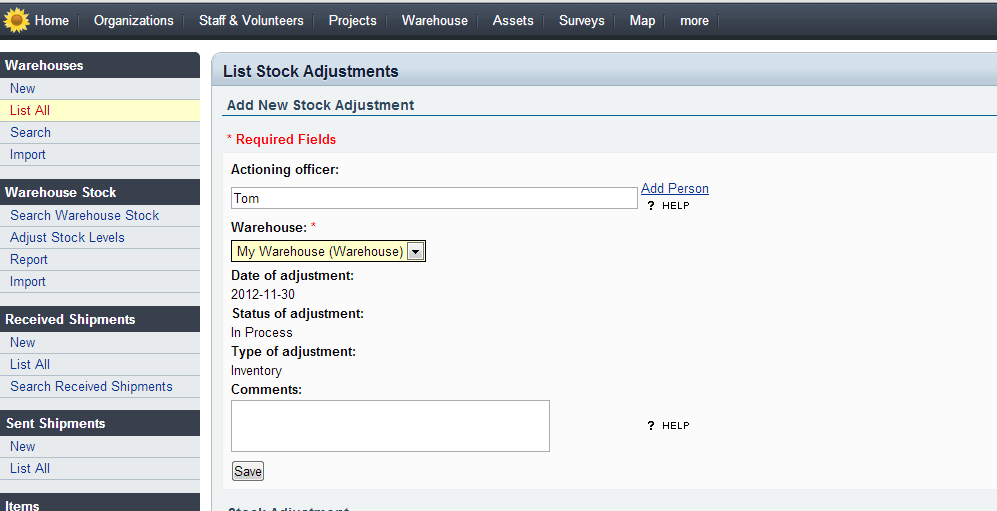The width and height of the screenshot is (997, 511).
Task: Click Search Warehouse Stock sidebar link
Action: pyautogui.click(x=85, y=215)
